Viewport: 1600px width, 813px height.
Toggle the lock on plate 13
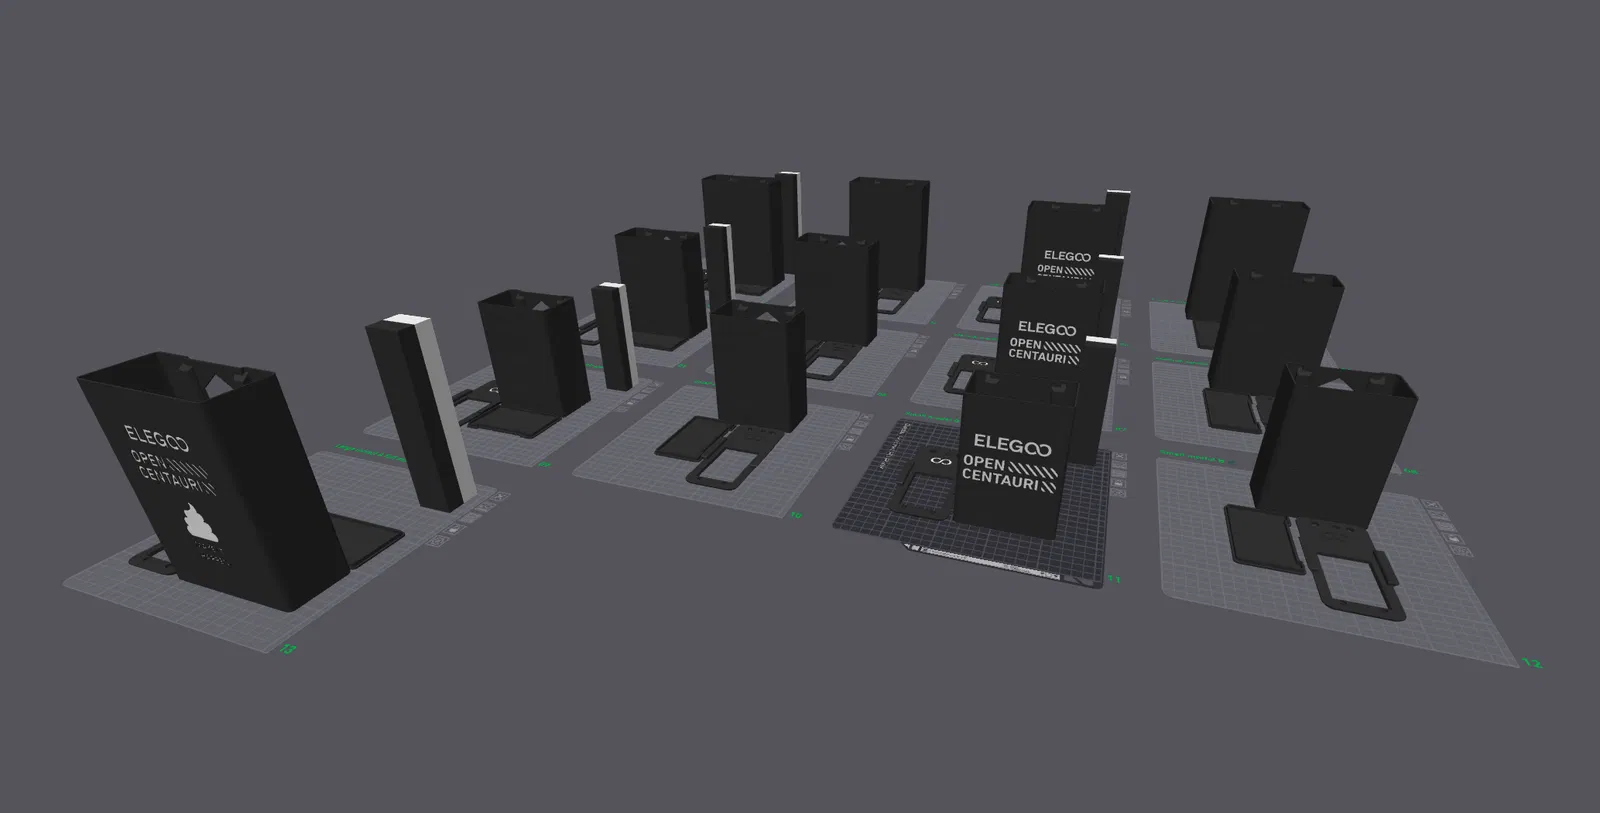[x=454, y=530]
